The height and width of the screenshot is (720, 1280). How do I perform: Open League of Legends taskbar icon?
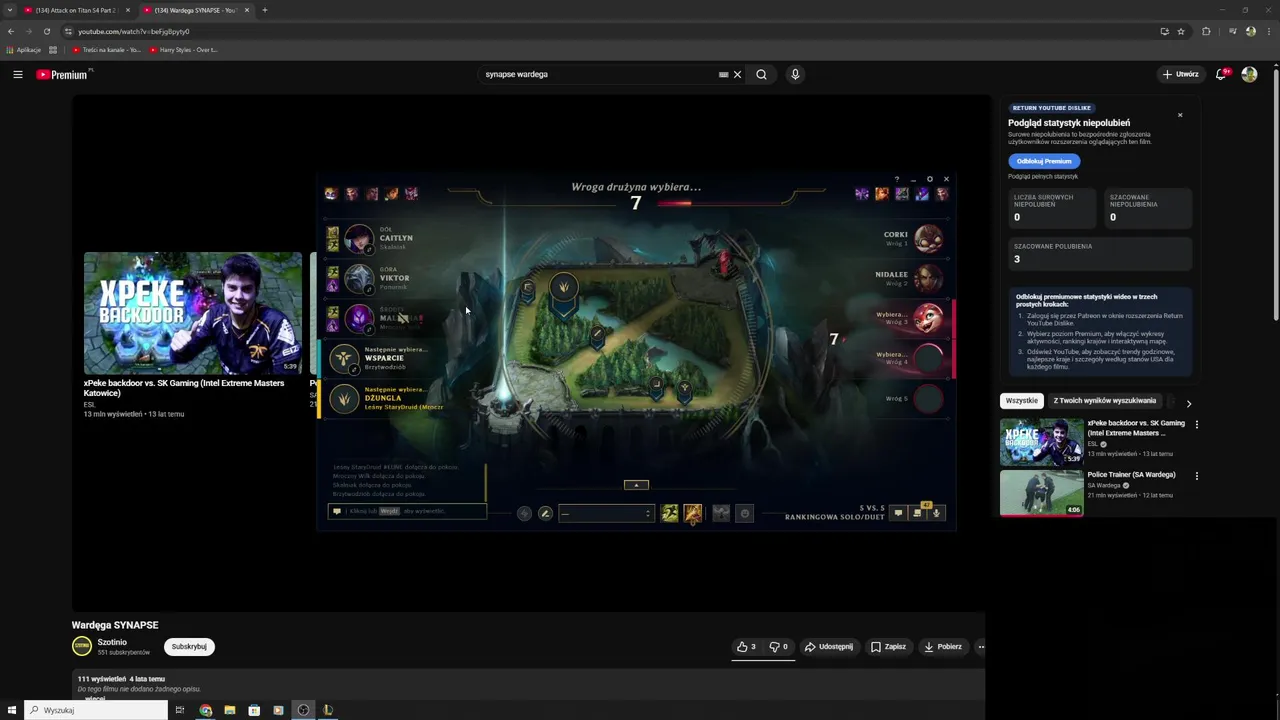[327, 710]
